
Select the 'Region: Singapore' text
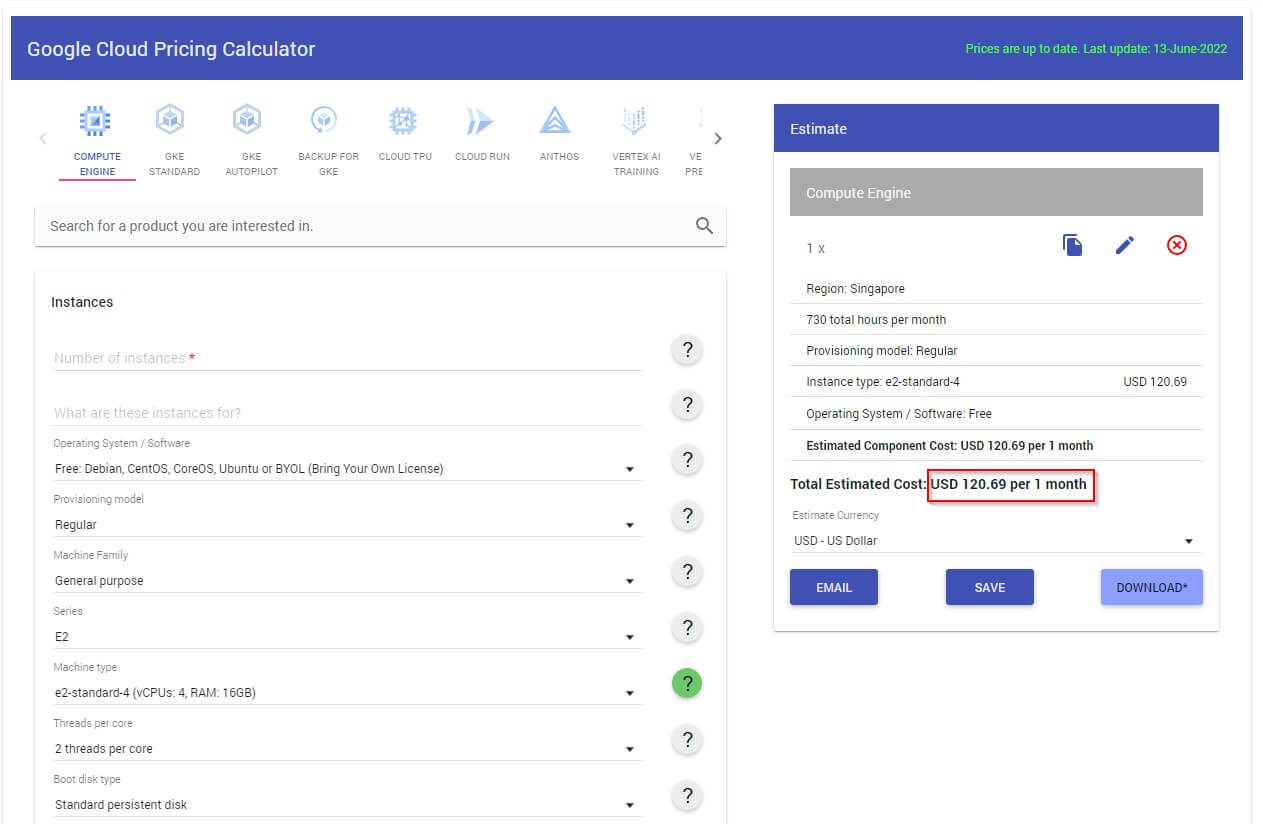click(855, 288)
